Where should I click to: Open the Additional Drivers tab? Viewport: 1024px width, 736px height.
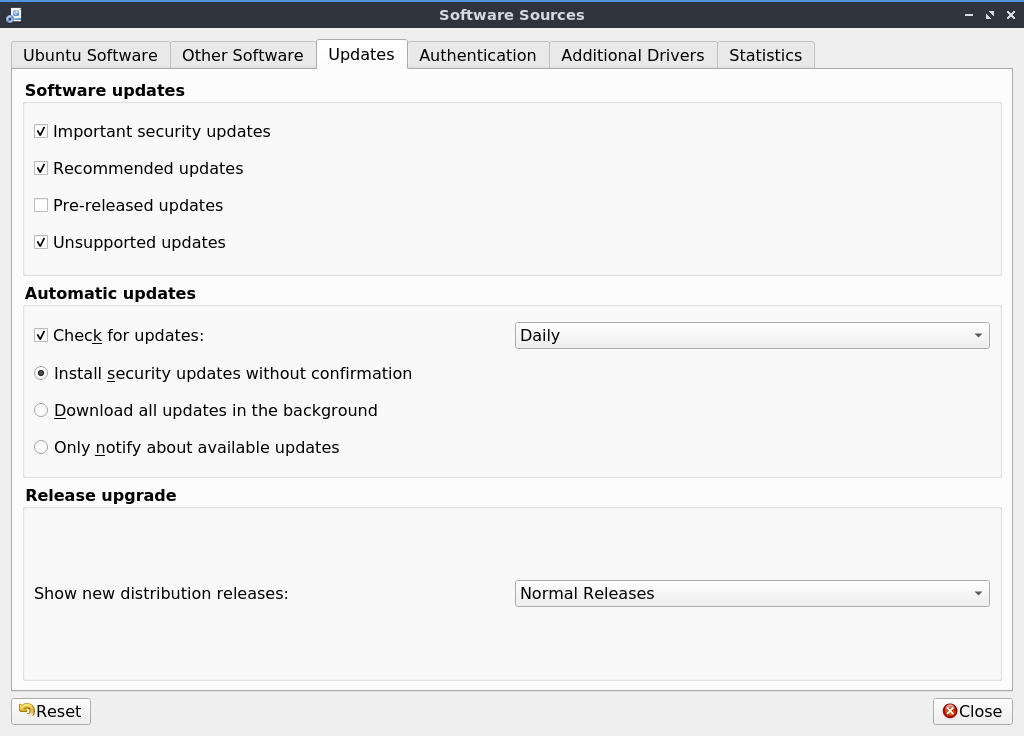pos(632,55)
